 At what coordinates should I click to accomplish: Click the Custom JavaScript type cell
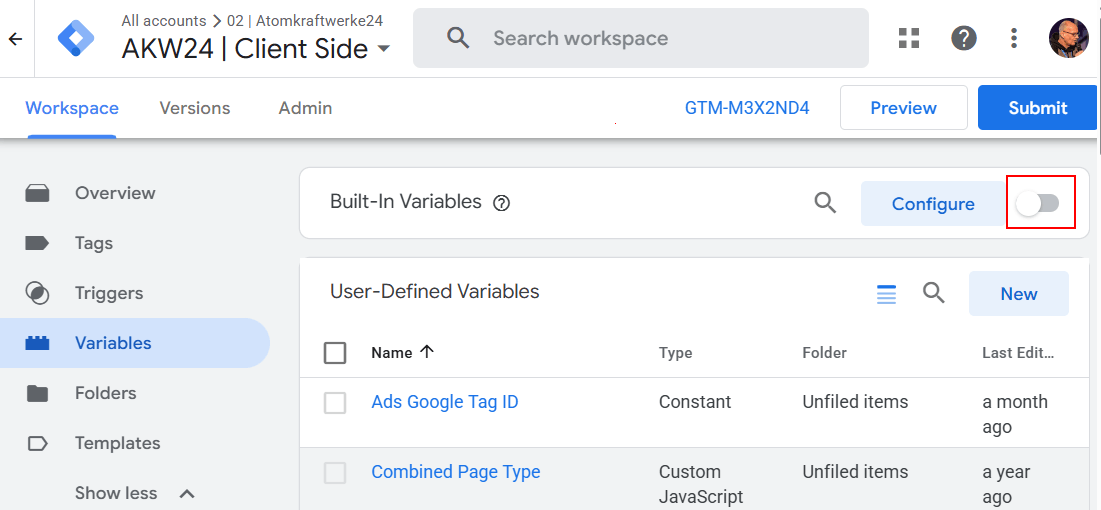click(x=701, y=484)
